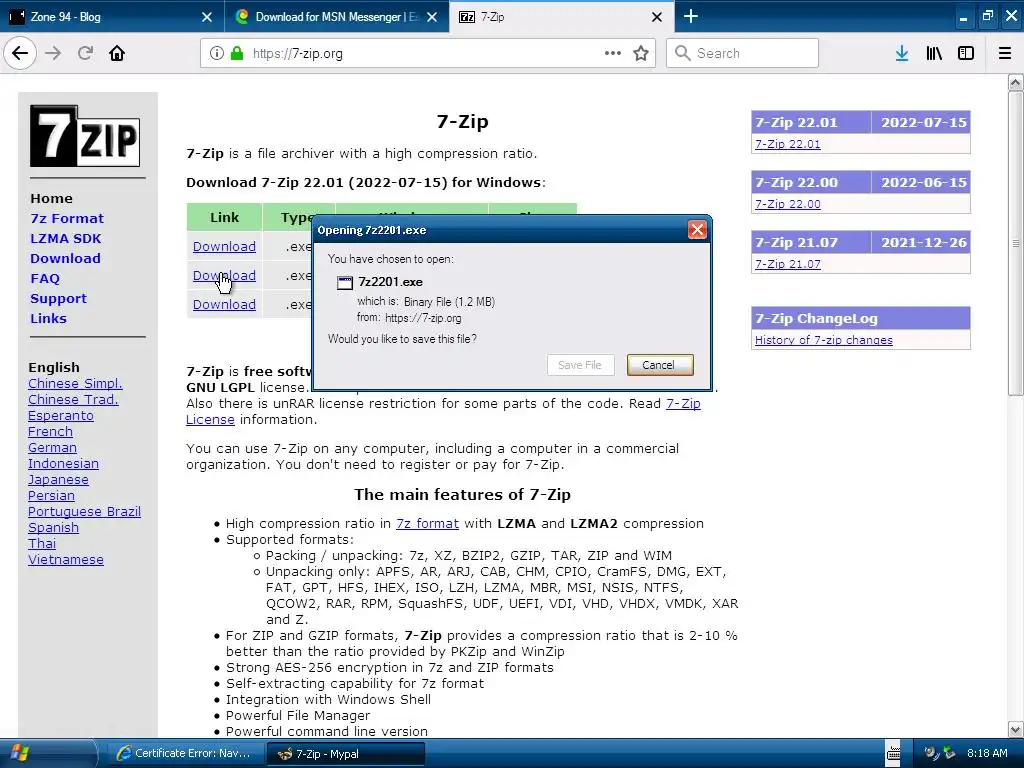Close the Opening 7z2201.exe dialog with X

coord(697,230)
